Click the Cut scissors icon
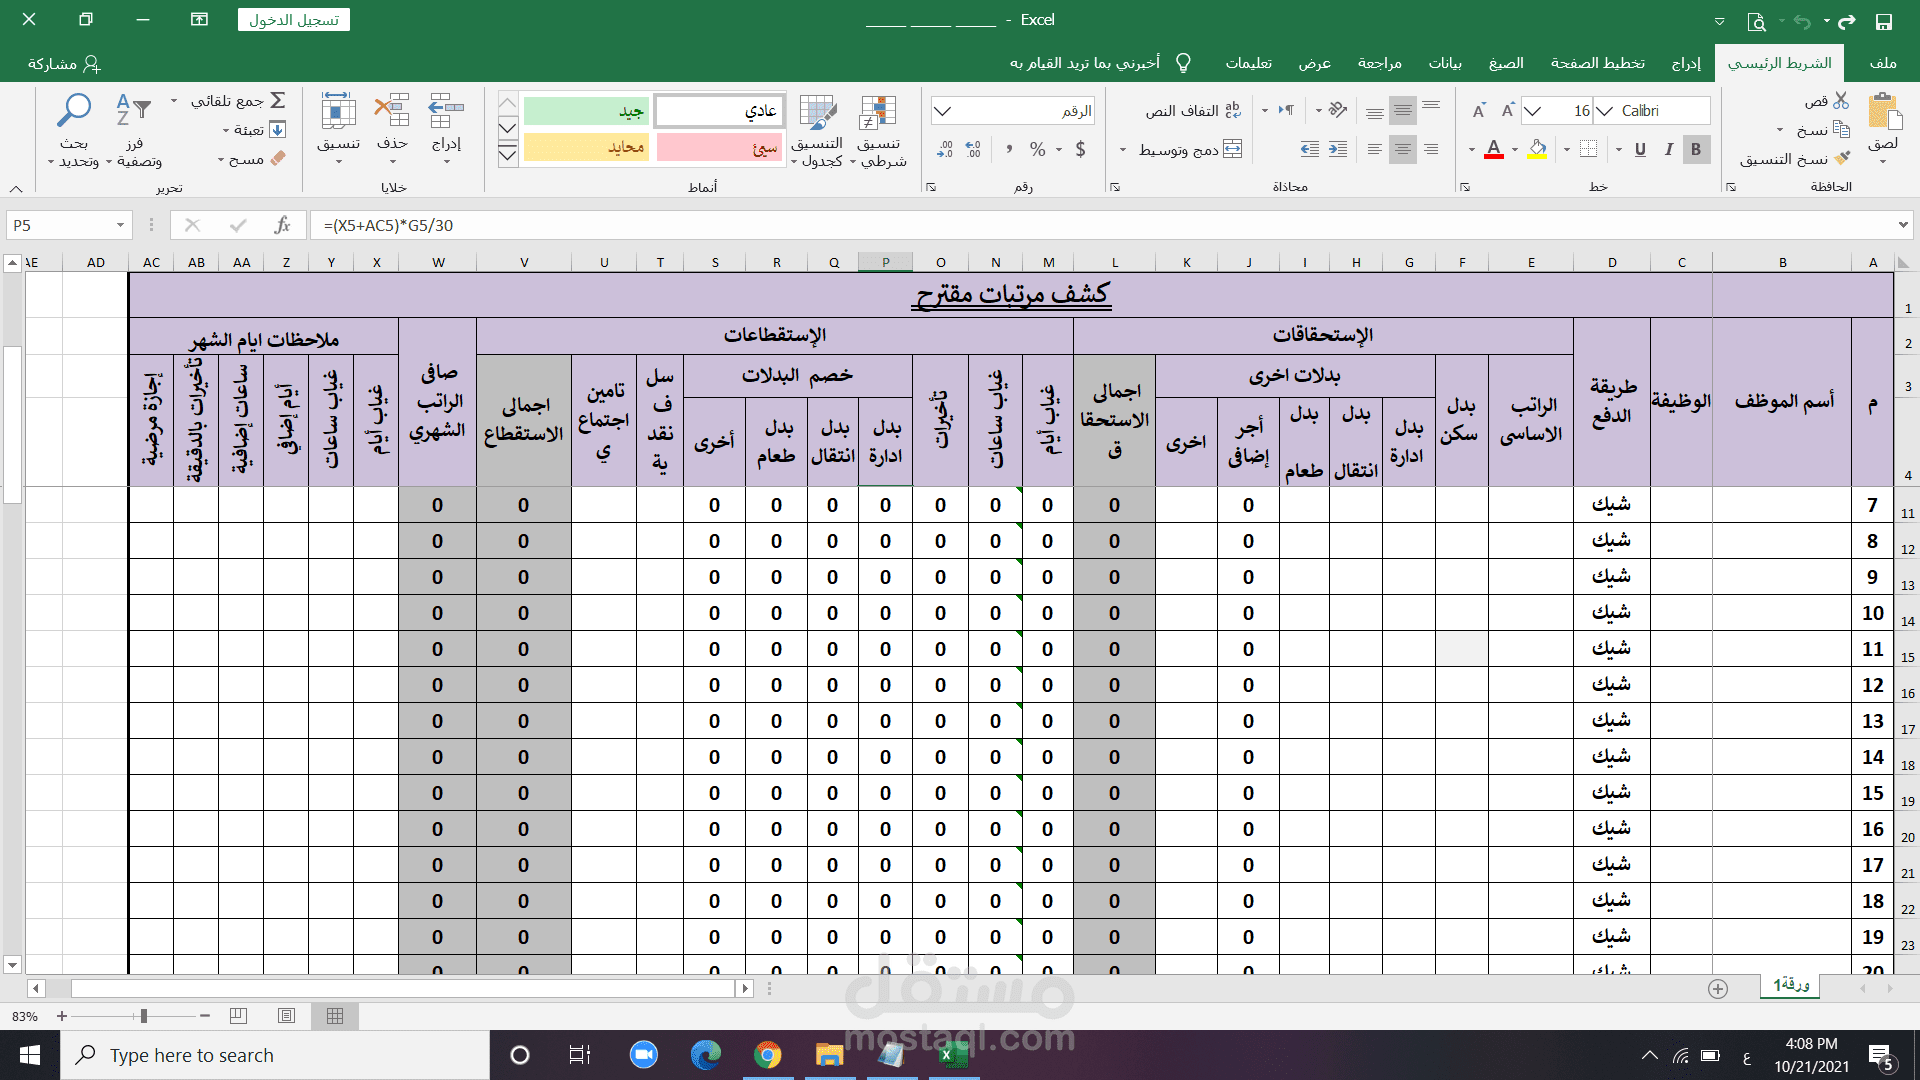 [1841, 101]
